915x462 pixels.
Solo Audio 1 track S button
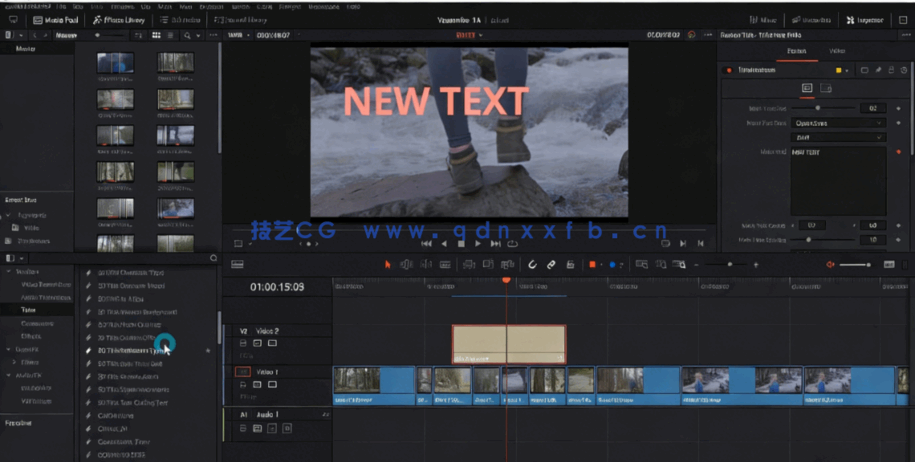pos(272,428)
